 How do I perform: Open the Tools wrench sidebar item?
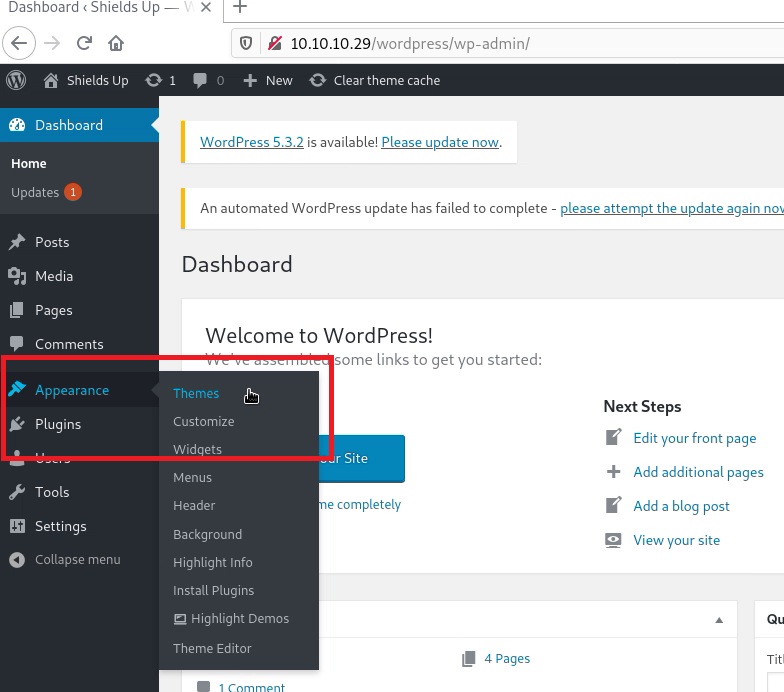[51, 492]
